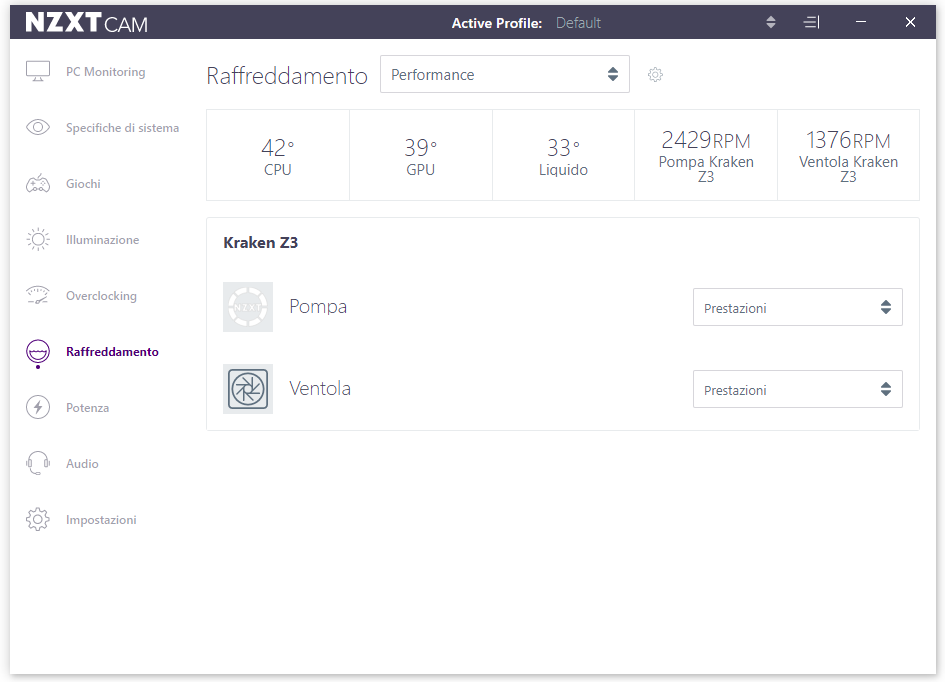Viewport: 945px width, 682px height.
Task: Click the lightning bolt Potenza icon
Action: 38,407
